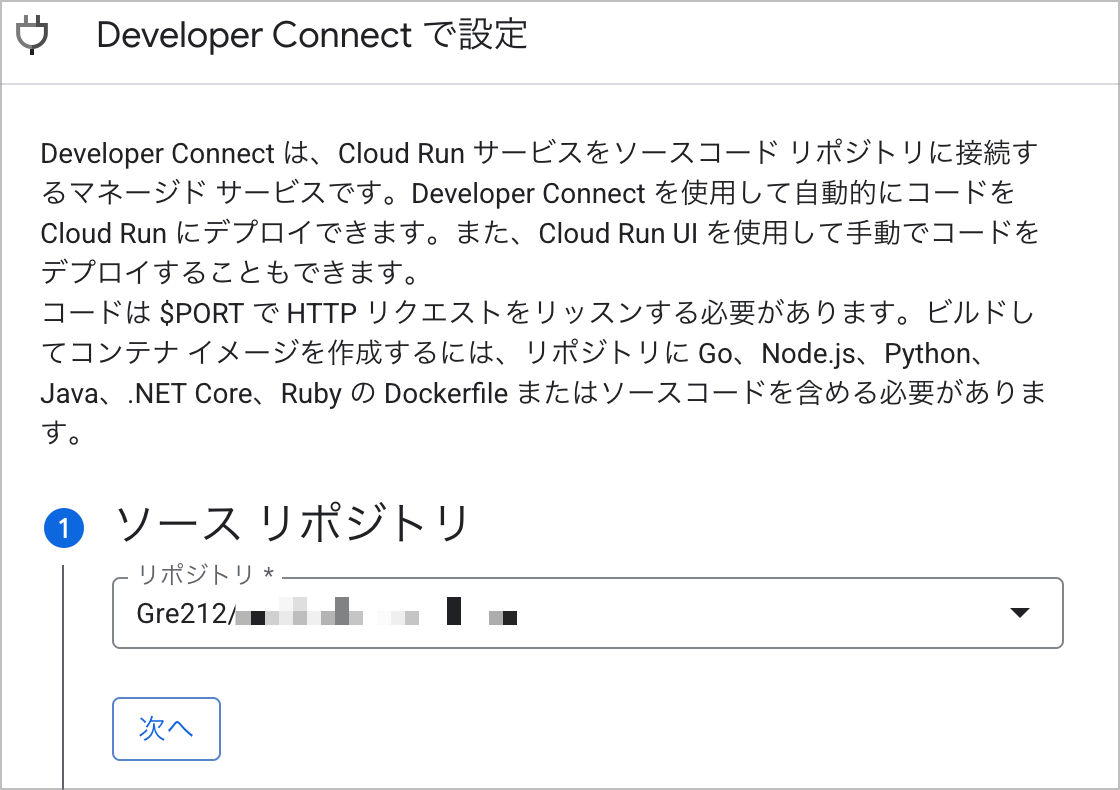This screenshot has width=1120, height=790.
Task: Click the Developer Connect plug icon
Action: (32, 36)
